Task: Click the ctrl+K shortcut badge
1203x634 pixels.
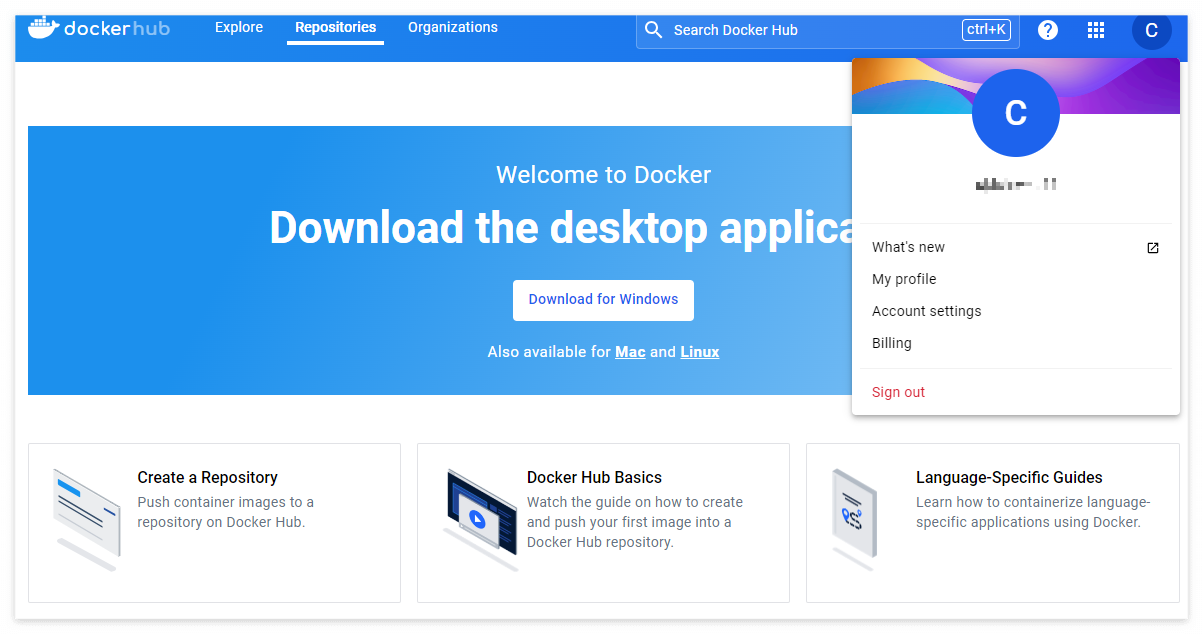Action: (987, 30)
